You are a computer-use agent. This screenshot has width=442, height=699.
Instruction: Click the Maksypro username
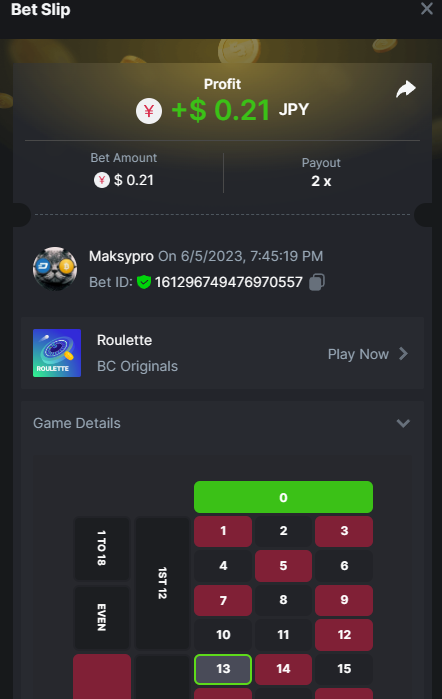(x=121, y=256)
